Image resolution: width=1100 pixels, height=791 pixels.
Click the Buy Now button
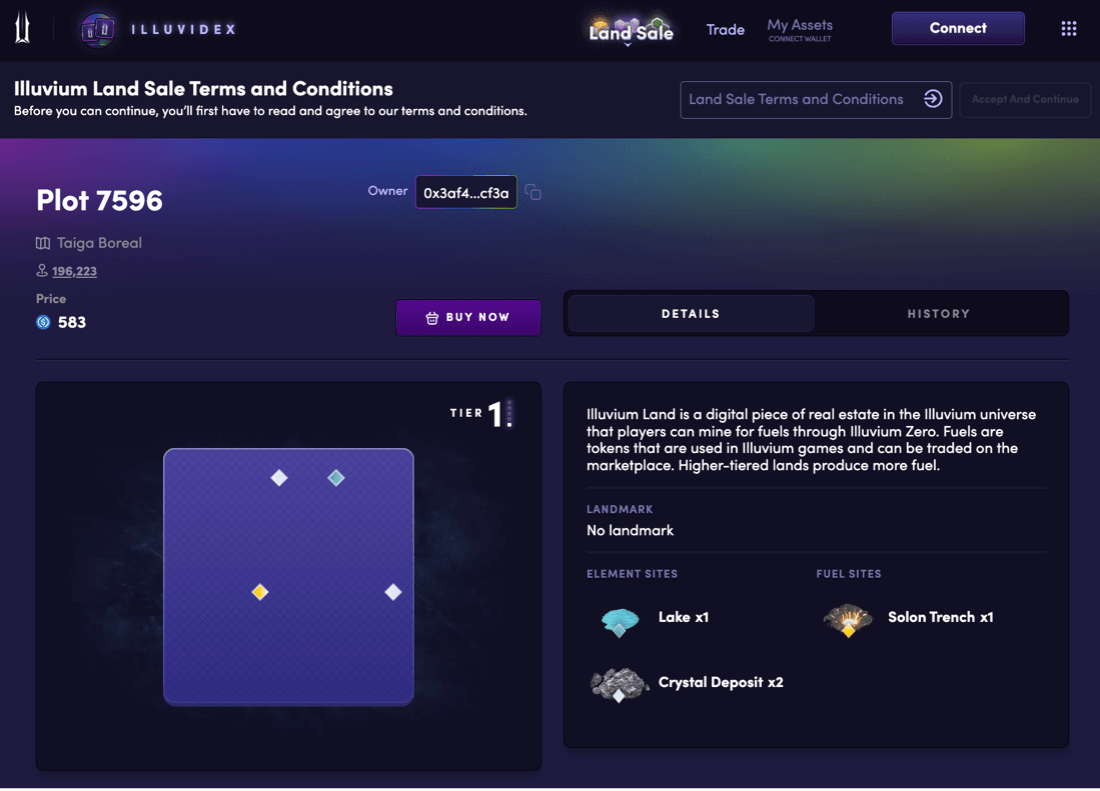click(x=468, y=317)
